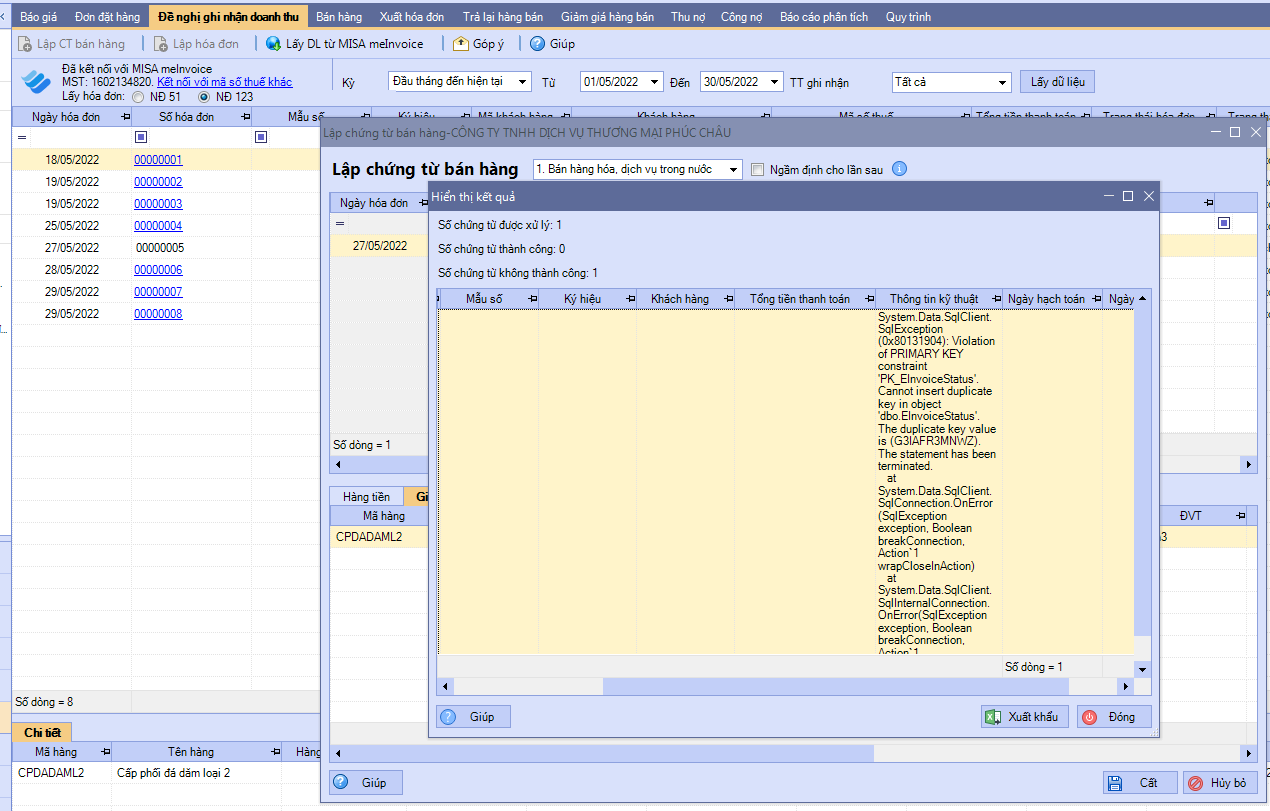Image resolution: width=1270 pixels, height=811 pixels.
Task: Enable Ngầm định cho lần sau checkbox
Action: [757, 169]
